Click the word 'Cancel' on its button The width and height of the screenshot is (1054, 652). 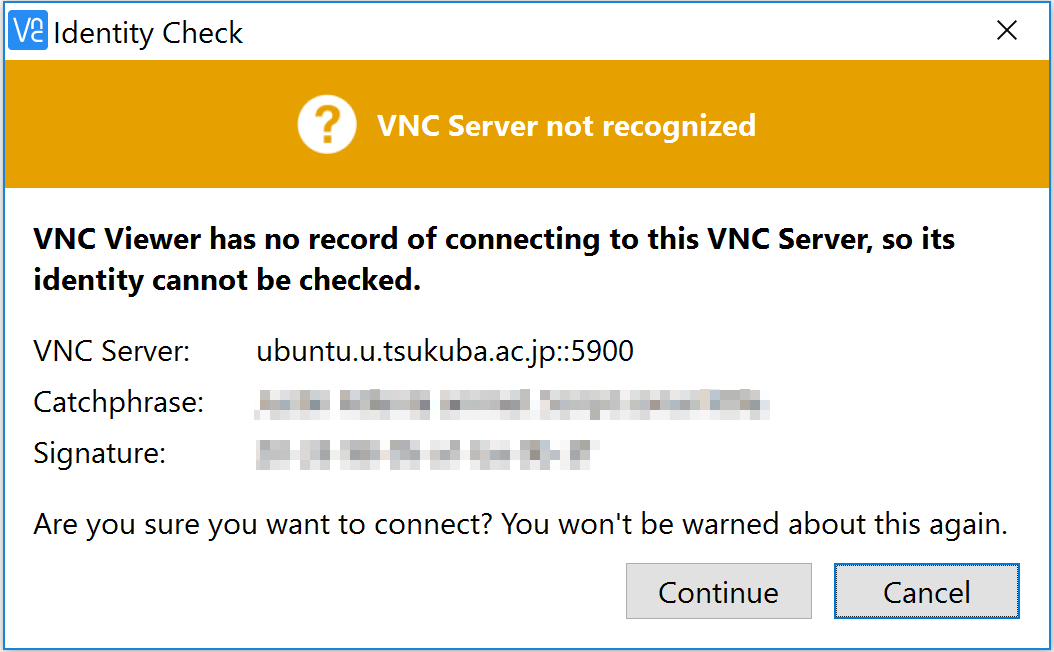(x=926, y=592)
